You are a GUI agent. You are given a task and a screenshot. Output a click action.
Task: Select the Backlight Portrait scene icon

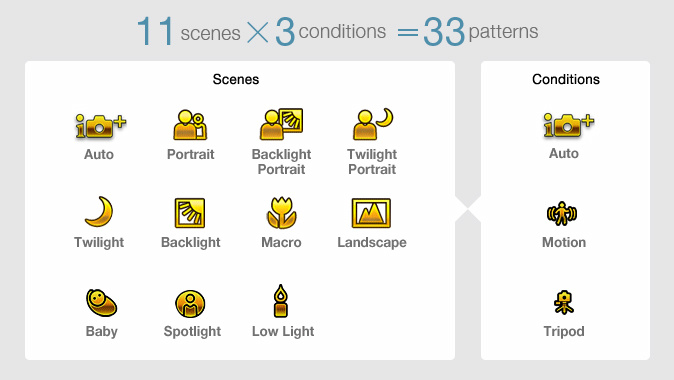tap(281, 124)
